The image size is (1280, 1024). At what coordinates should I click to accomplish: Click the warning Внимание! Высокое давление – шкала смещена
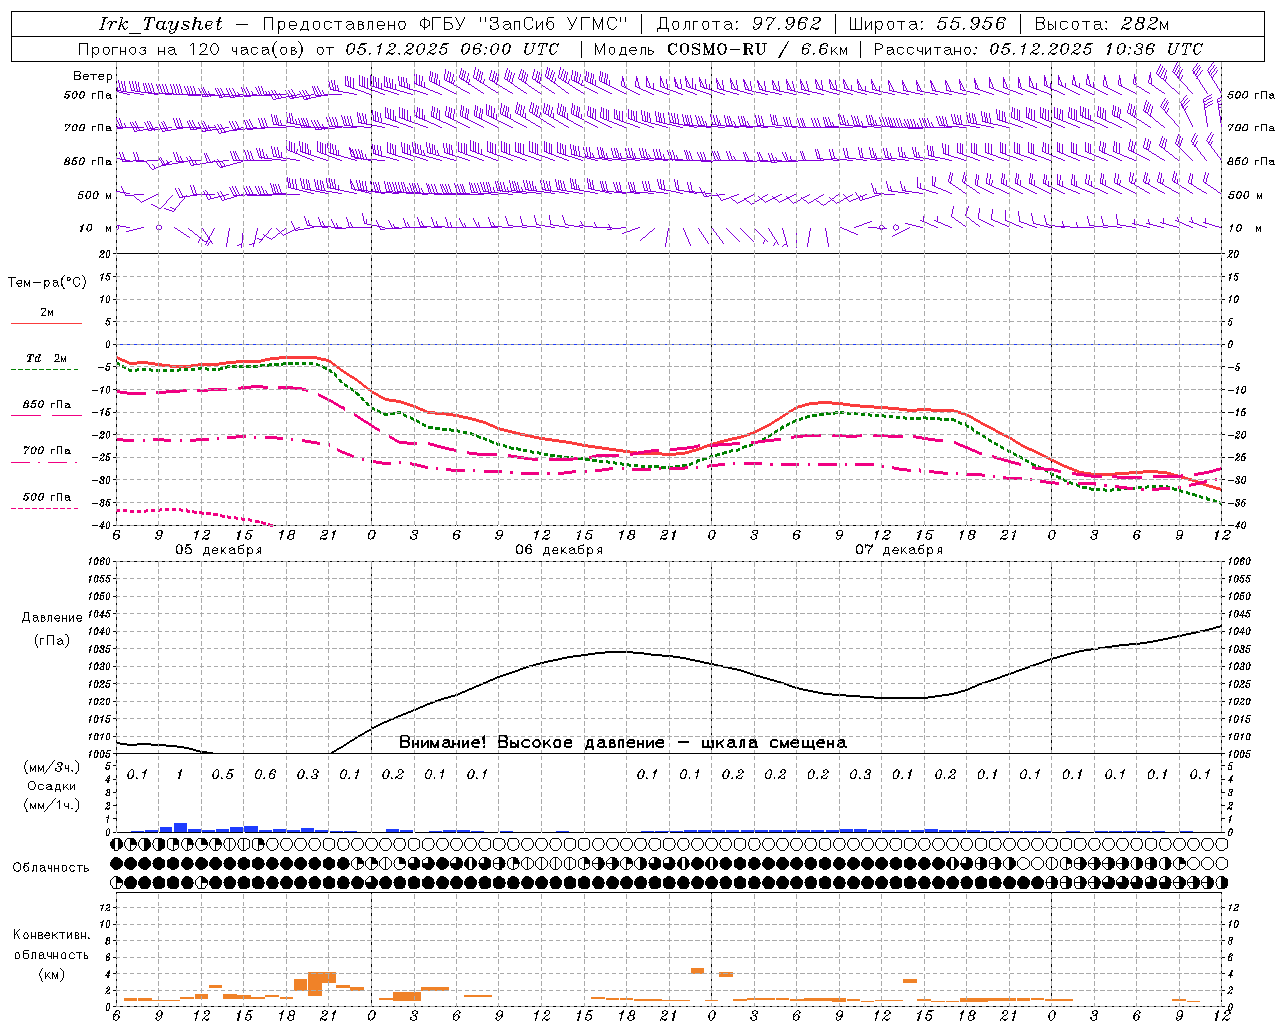pos(622,743)
